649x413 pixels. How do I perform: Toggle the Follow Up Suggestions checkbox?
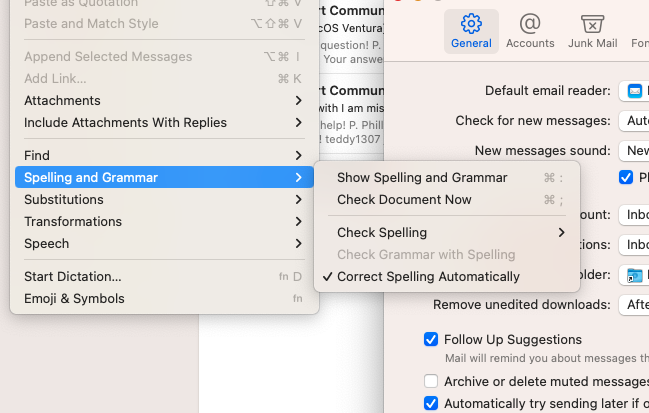tap(431, 340)
